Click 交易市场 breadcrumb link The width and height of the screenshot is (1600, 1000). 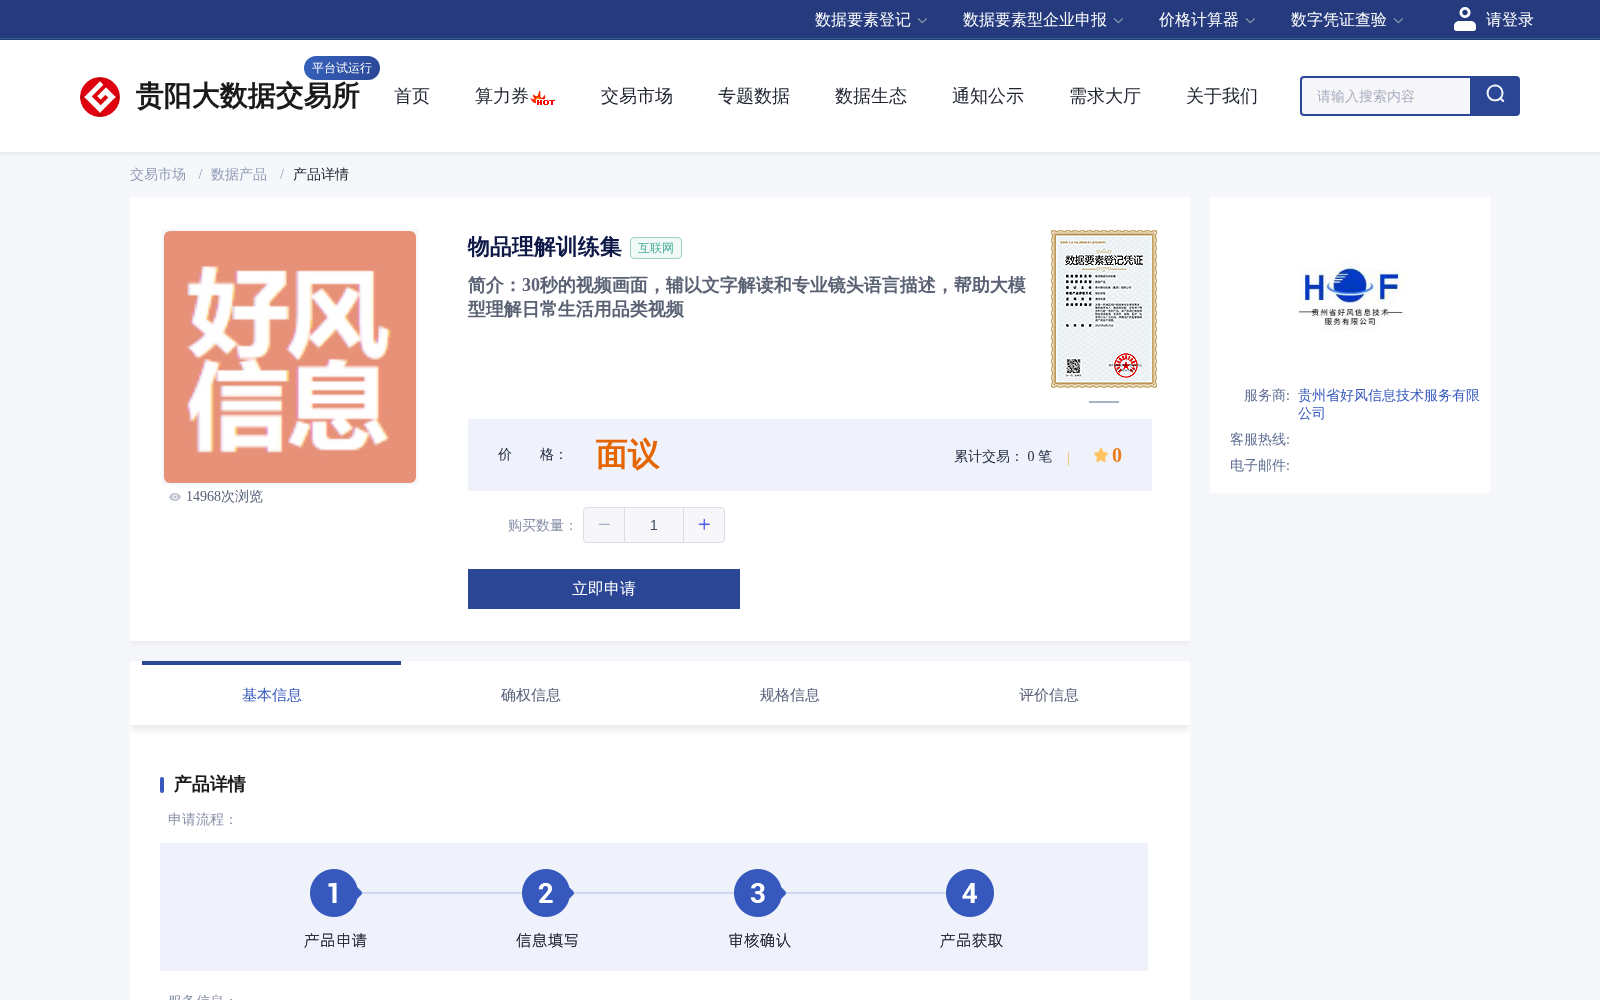[158, 174]
